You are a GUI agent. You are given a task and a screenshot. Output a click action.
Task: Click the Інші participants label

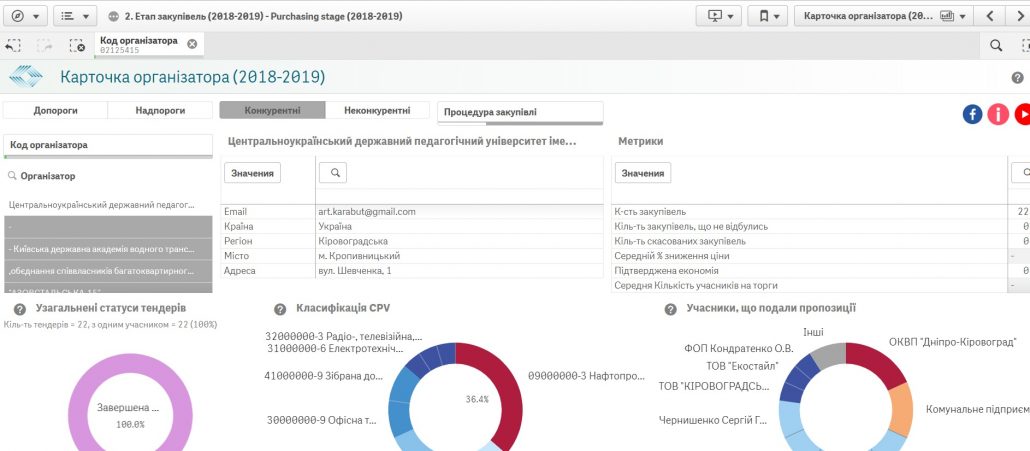point(813,332)
